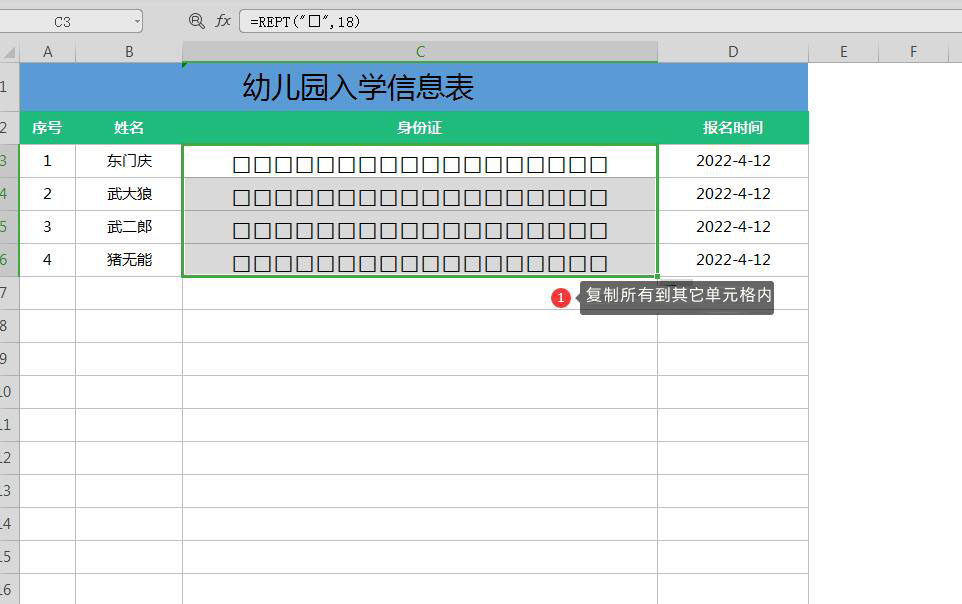Select column E header

click(844, 52)
